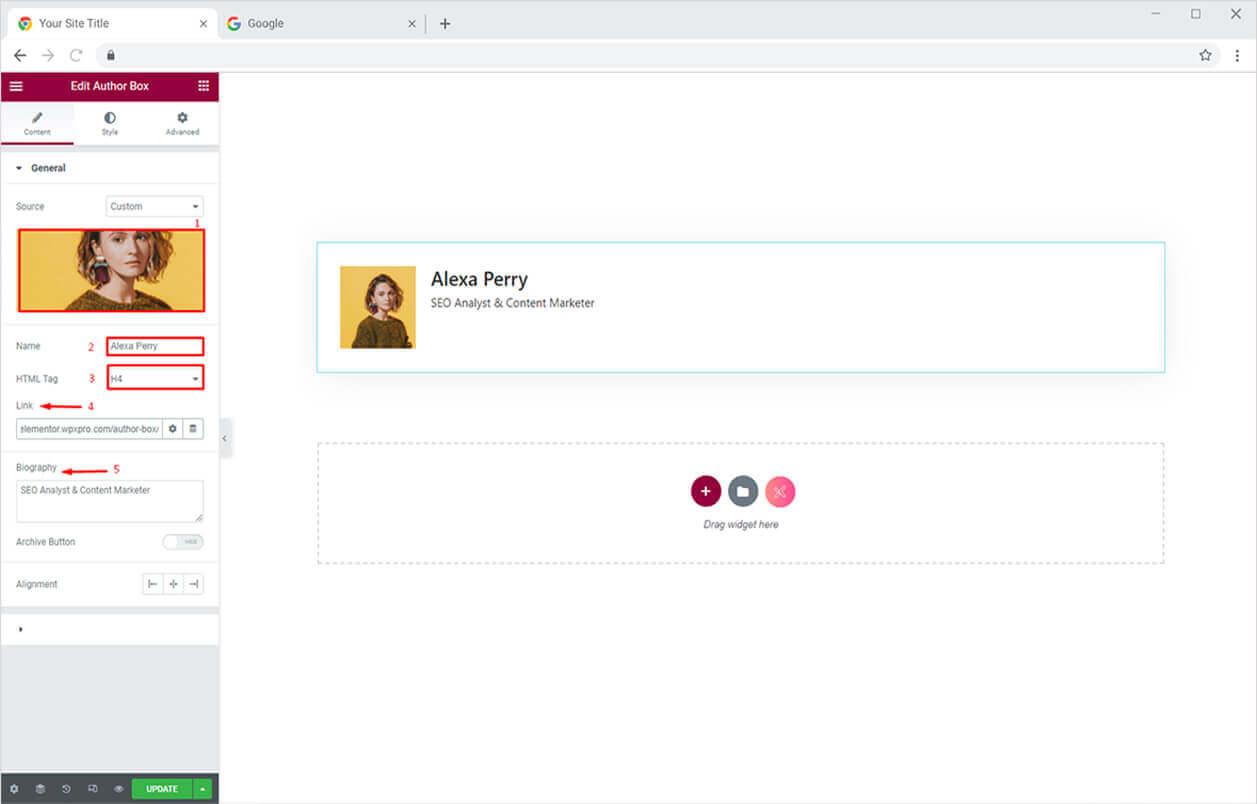This screenshot has width=1257, height=804.
Task: Open the Elementor hamburger menu
Action: (x=16, y=86)
